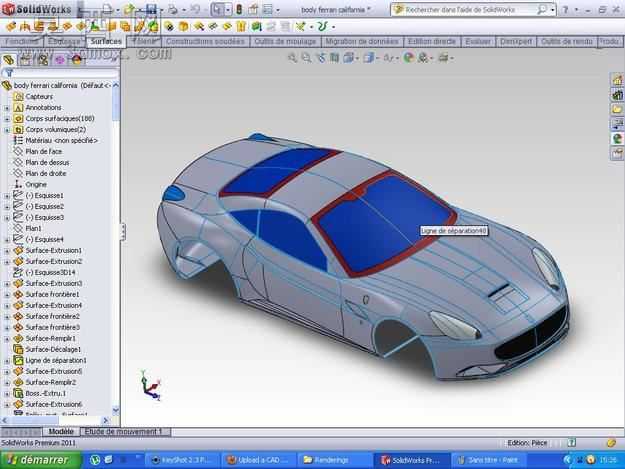Click the help question mark in status bar
625x469 pixels.
(572, 443)
